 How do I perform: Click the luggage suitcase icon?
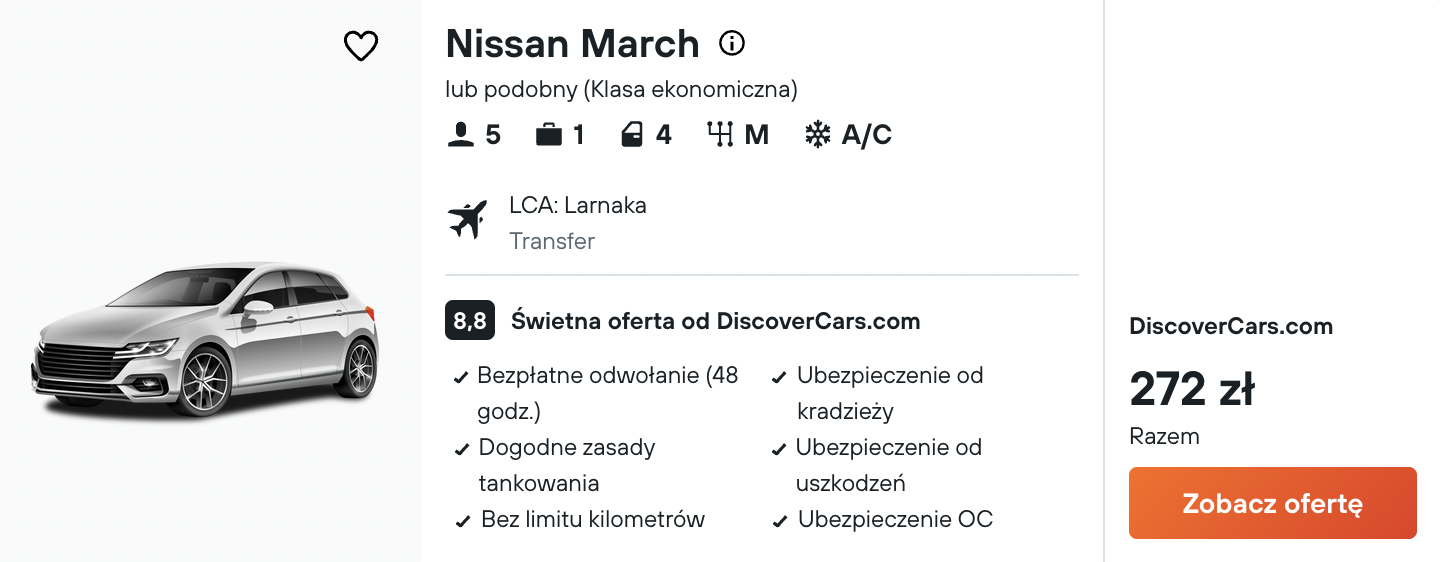[549, 134]
